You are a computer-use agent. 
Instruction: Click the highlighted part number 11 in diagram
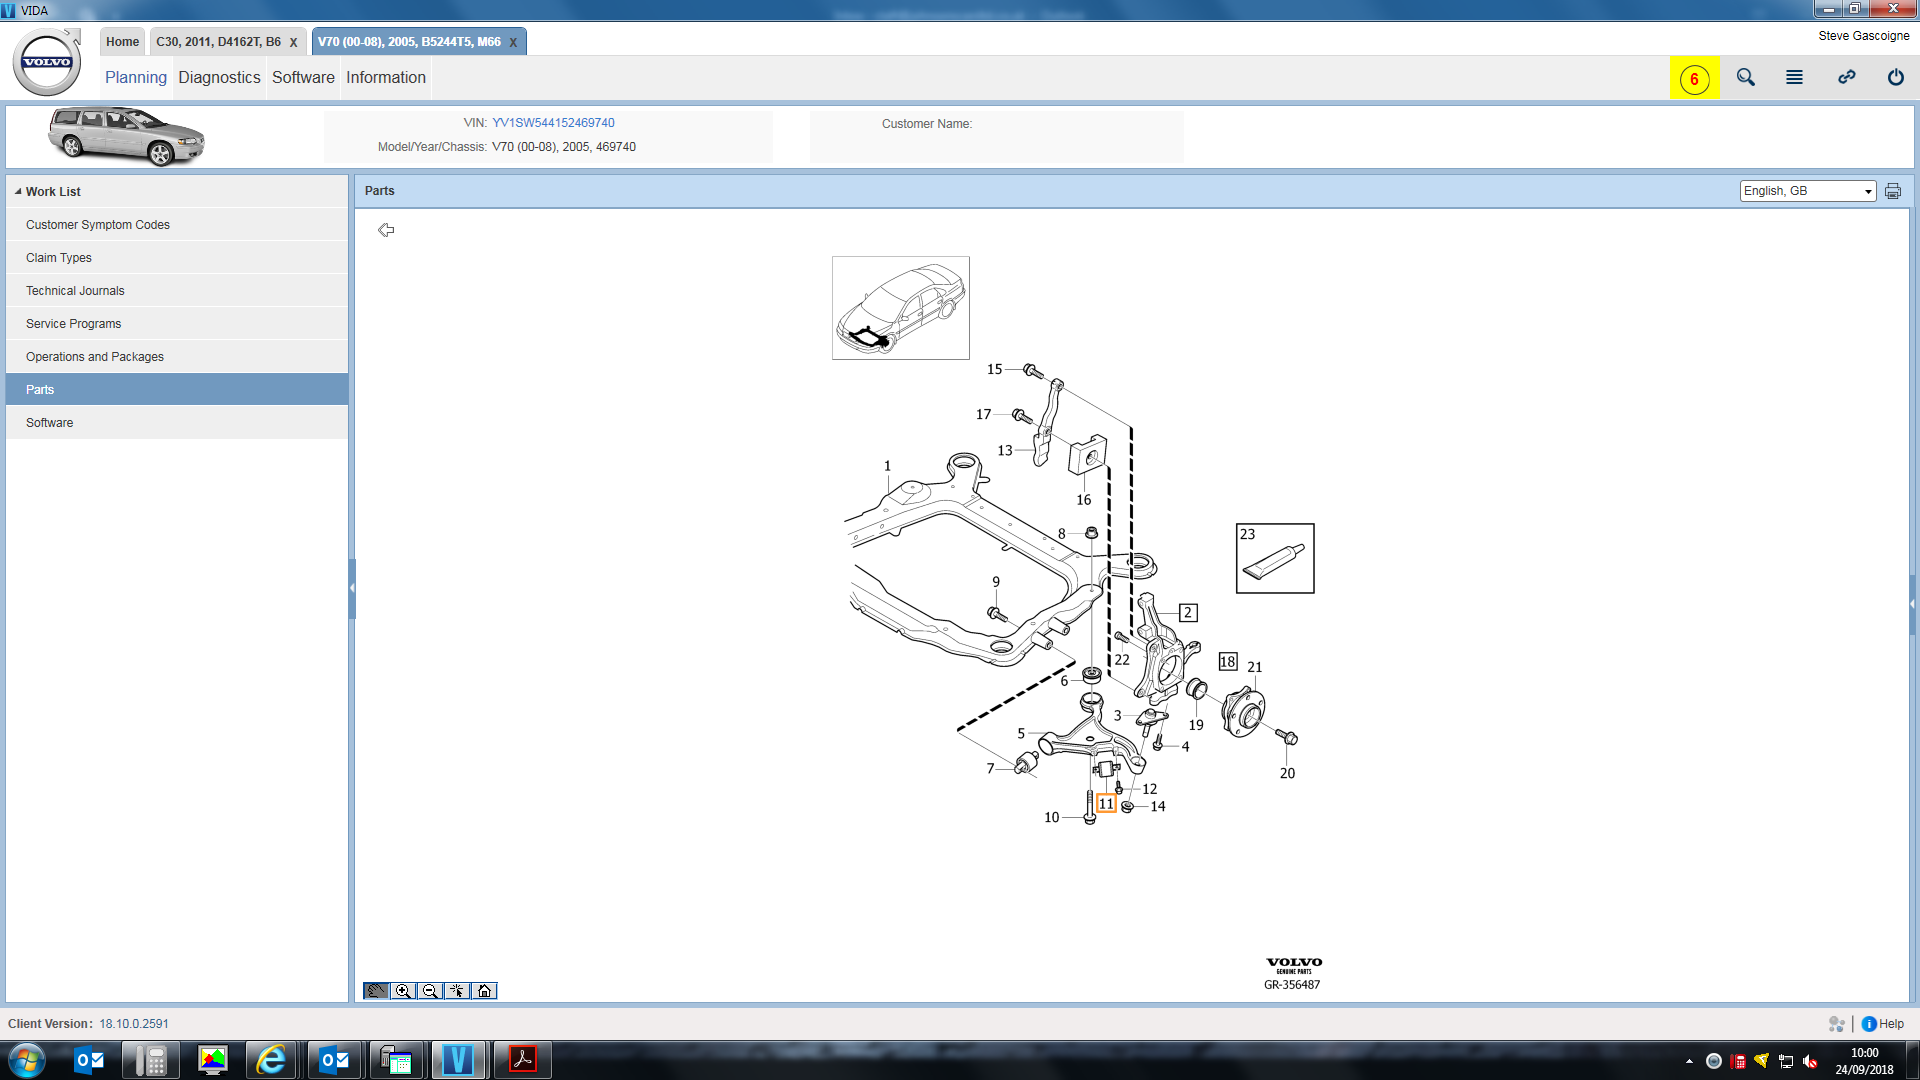click(x=1105, y=804)
